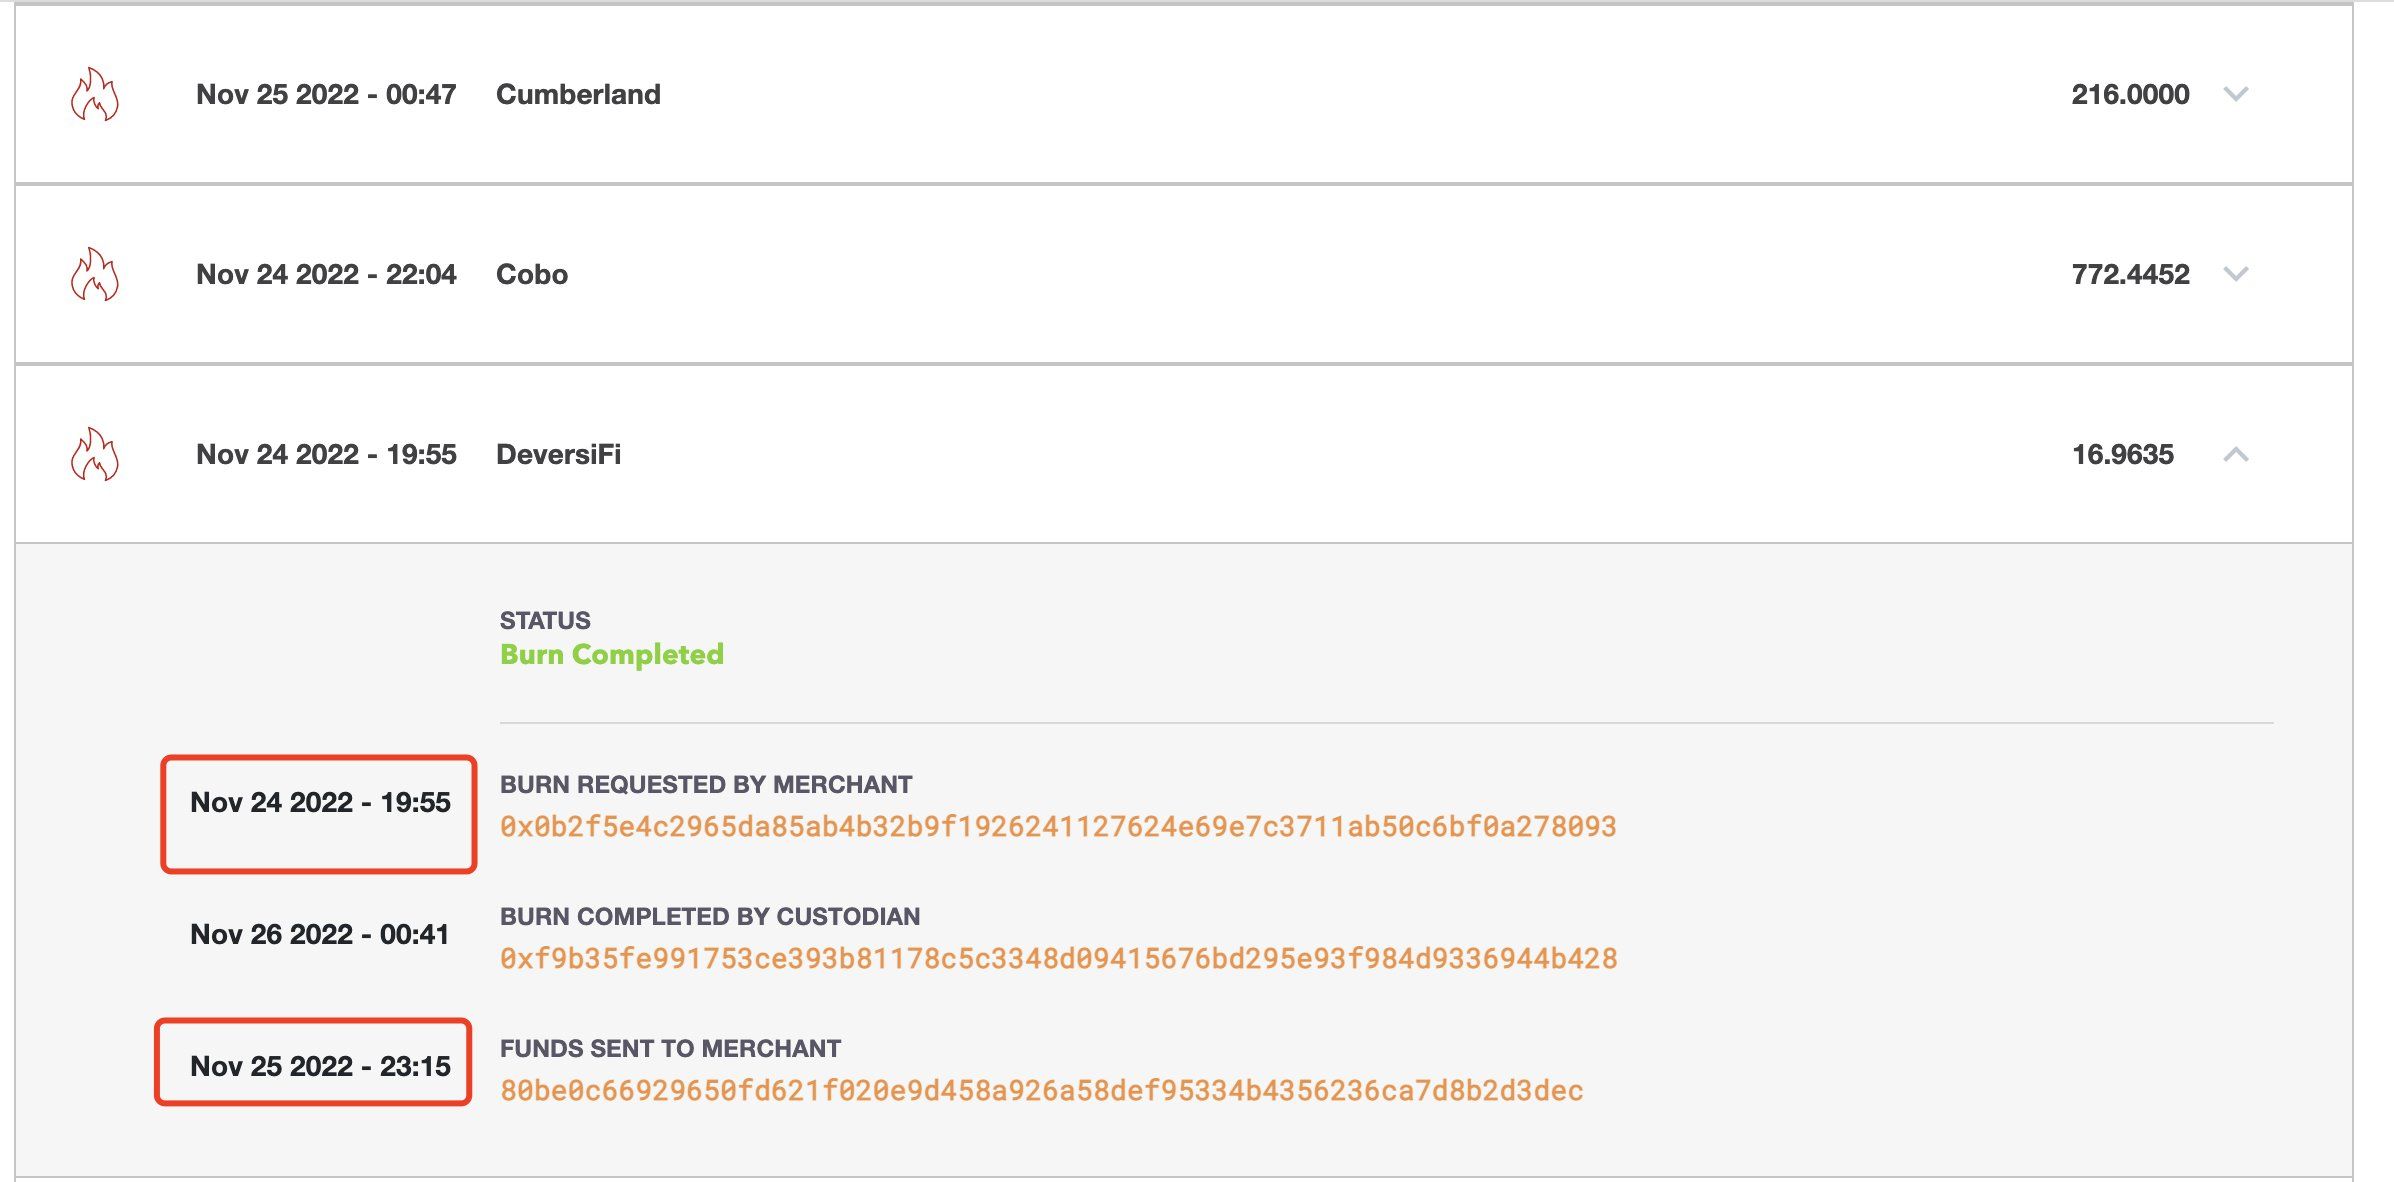Expand the Cumberland 216.0000 row chevron
The image size is (2394, 1182).
[2236, 94]
